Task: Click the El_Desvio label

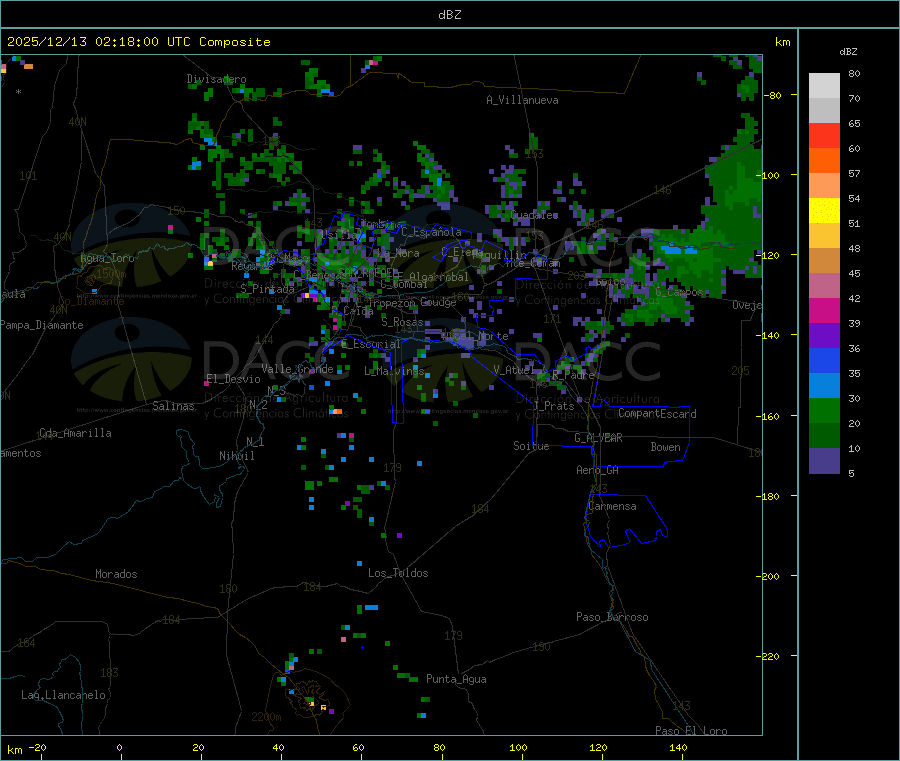Action: (x=233, y=379)
